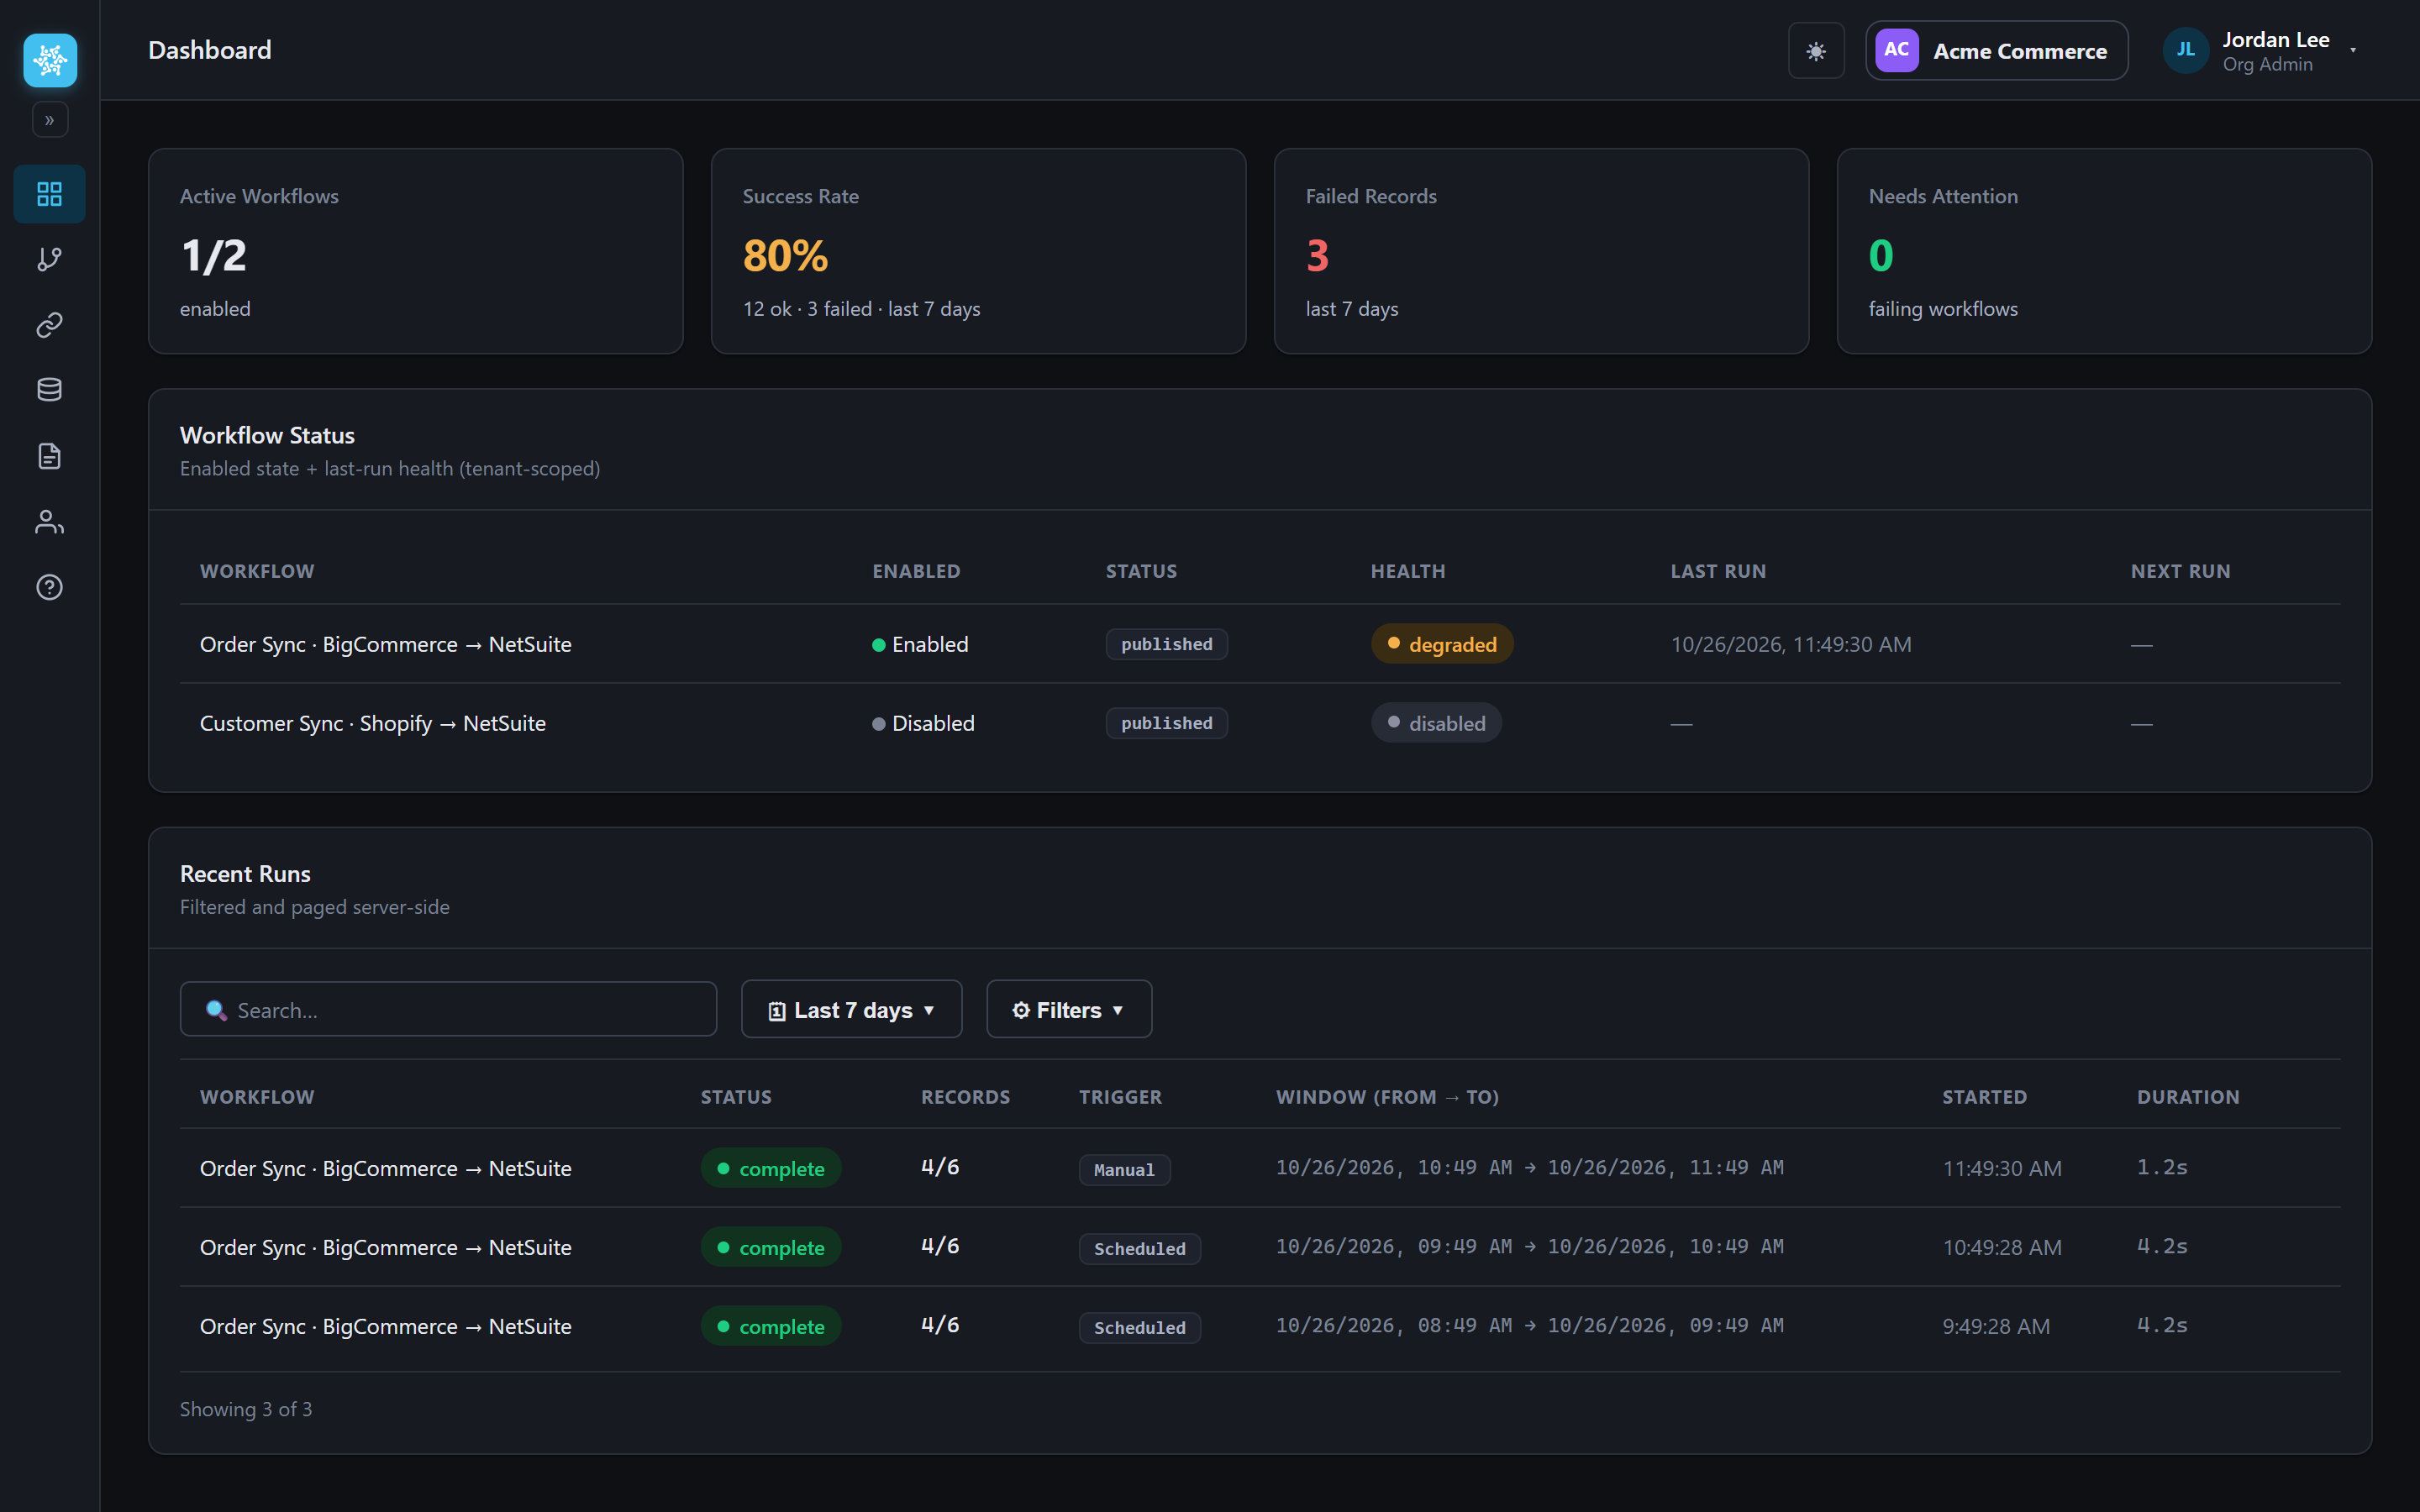Image resolution: width=2420 pixels, height=1512 pixels.
Task: Click the JL user avatar
Action: tap(2185, 50)
